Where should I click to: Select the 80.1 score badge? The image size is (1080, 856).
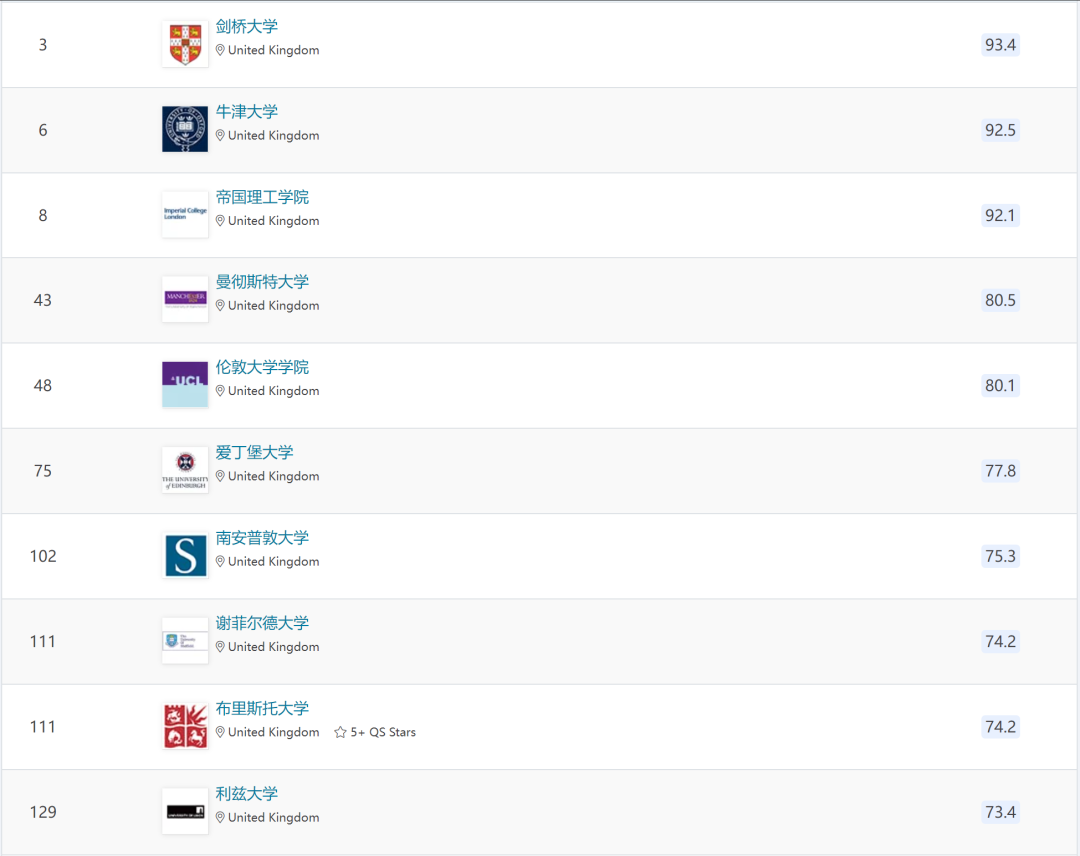tap(1000, 386)
